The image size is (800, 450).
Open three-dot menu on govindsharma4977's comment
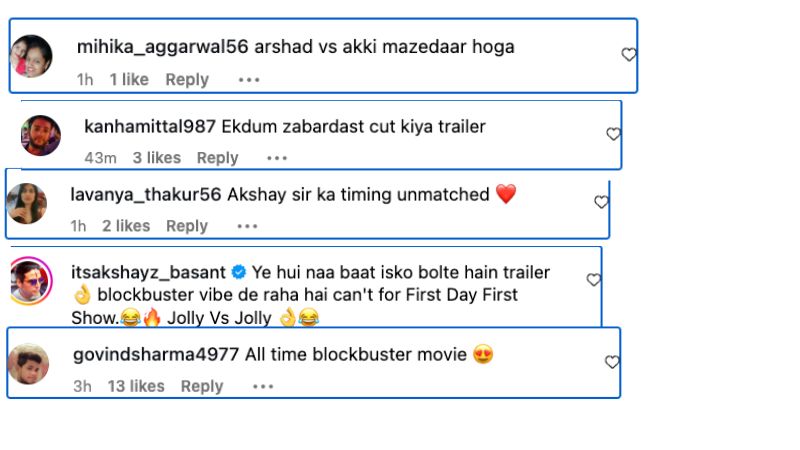click(x=263, y=387)
